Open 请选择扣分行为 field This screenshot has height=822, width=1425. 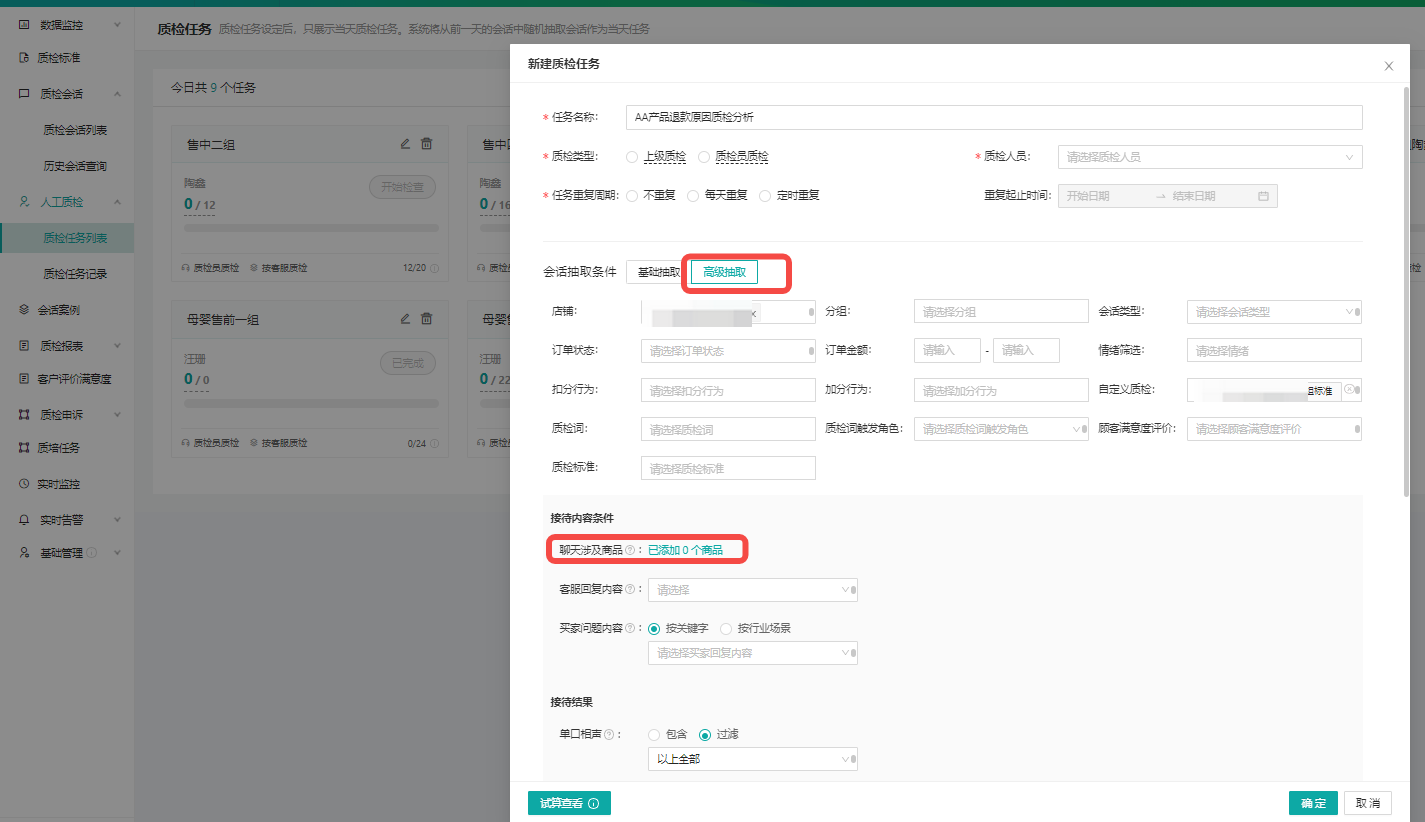728,390
